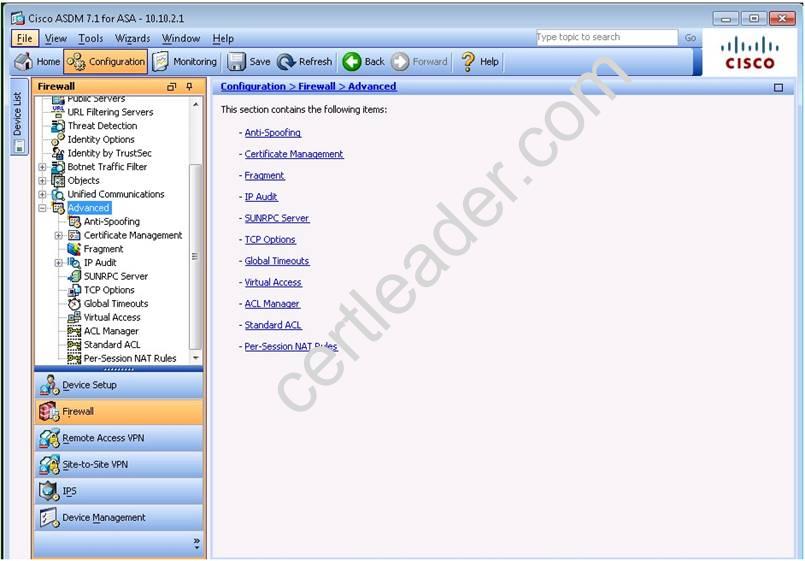Image resolution: width=805 pixels, height=561 pixels.
Task: Refresh the running configuration
Action: coord(305,62)
